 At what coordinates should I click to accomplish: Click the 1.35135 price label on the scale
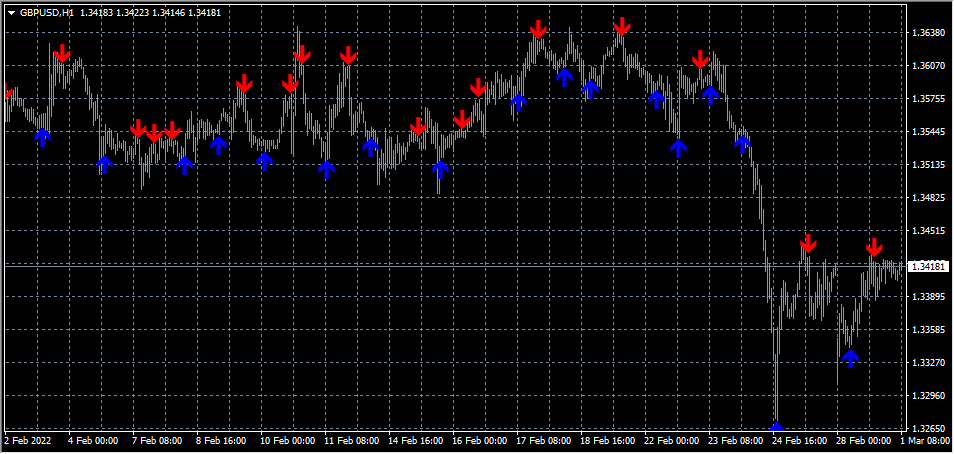click(x=929, y=165)
